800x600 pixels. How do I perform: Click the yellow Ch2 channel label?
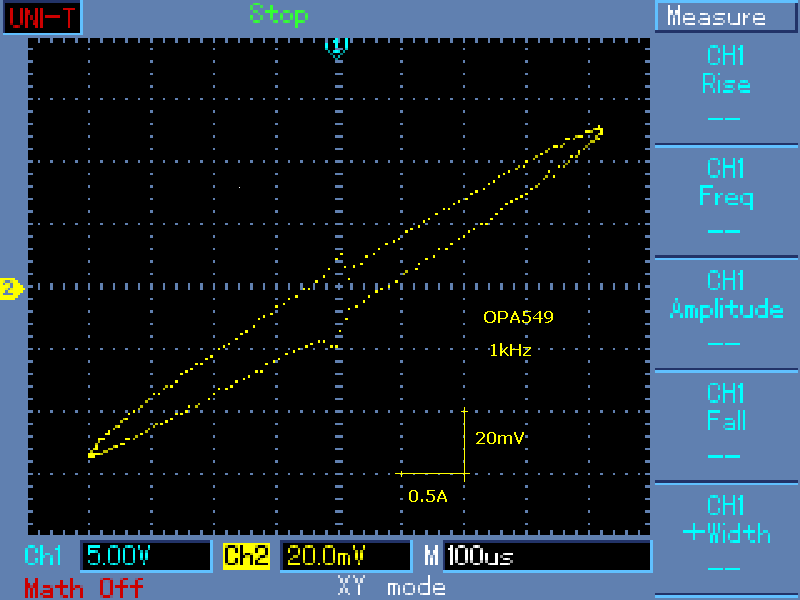pyautogui.click(x=246, y=555)
